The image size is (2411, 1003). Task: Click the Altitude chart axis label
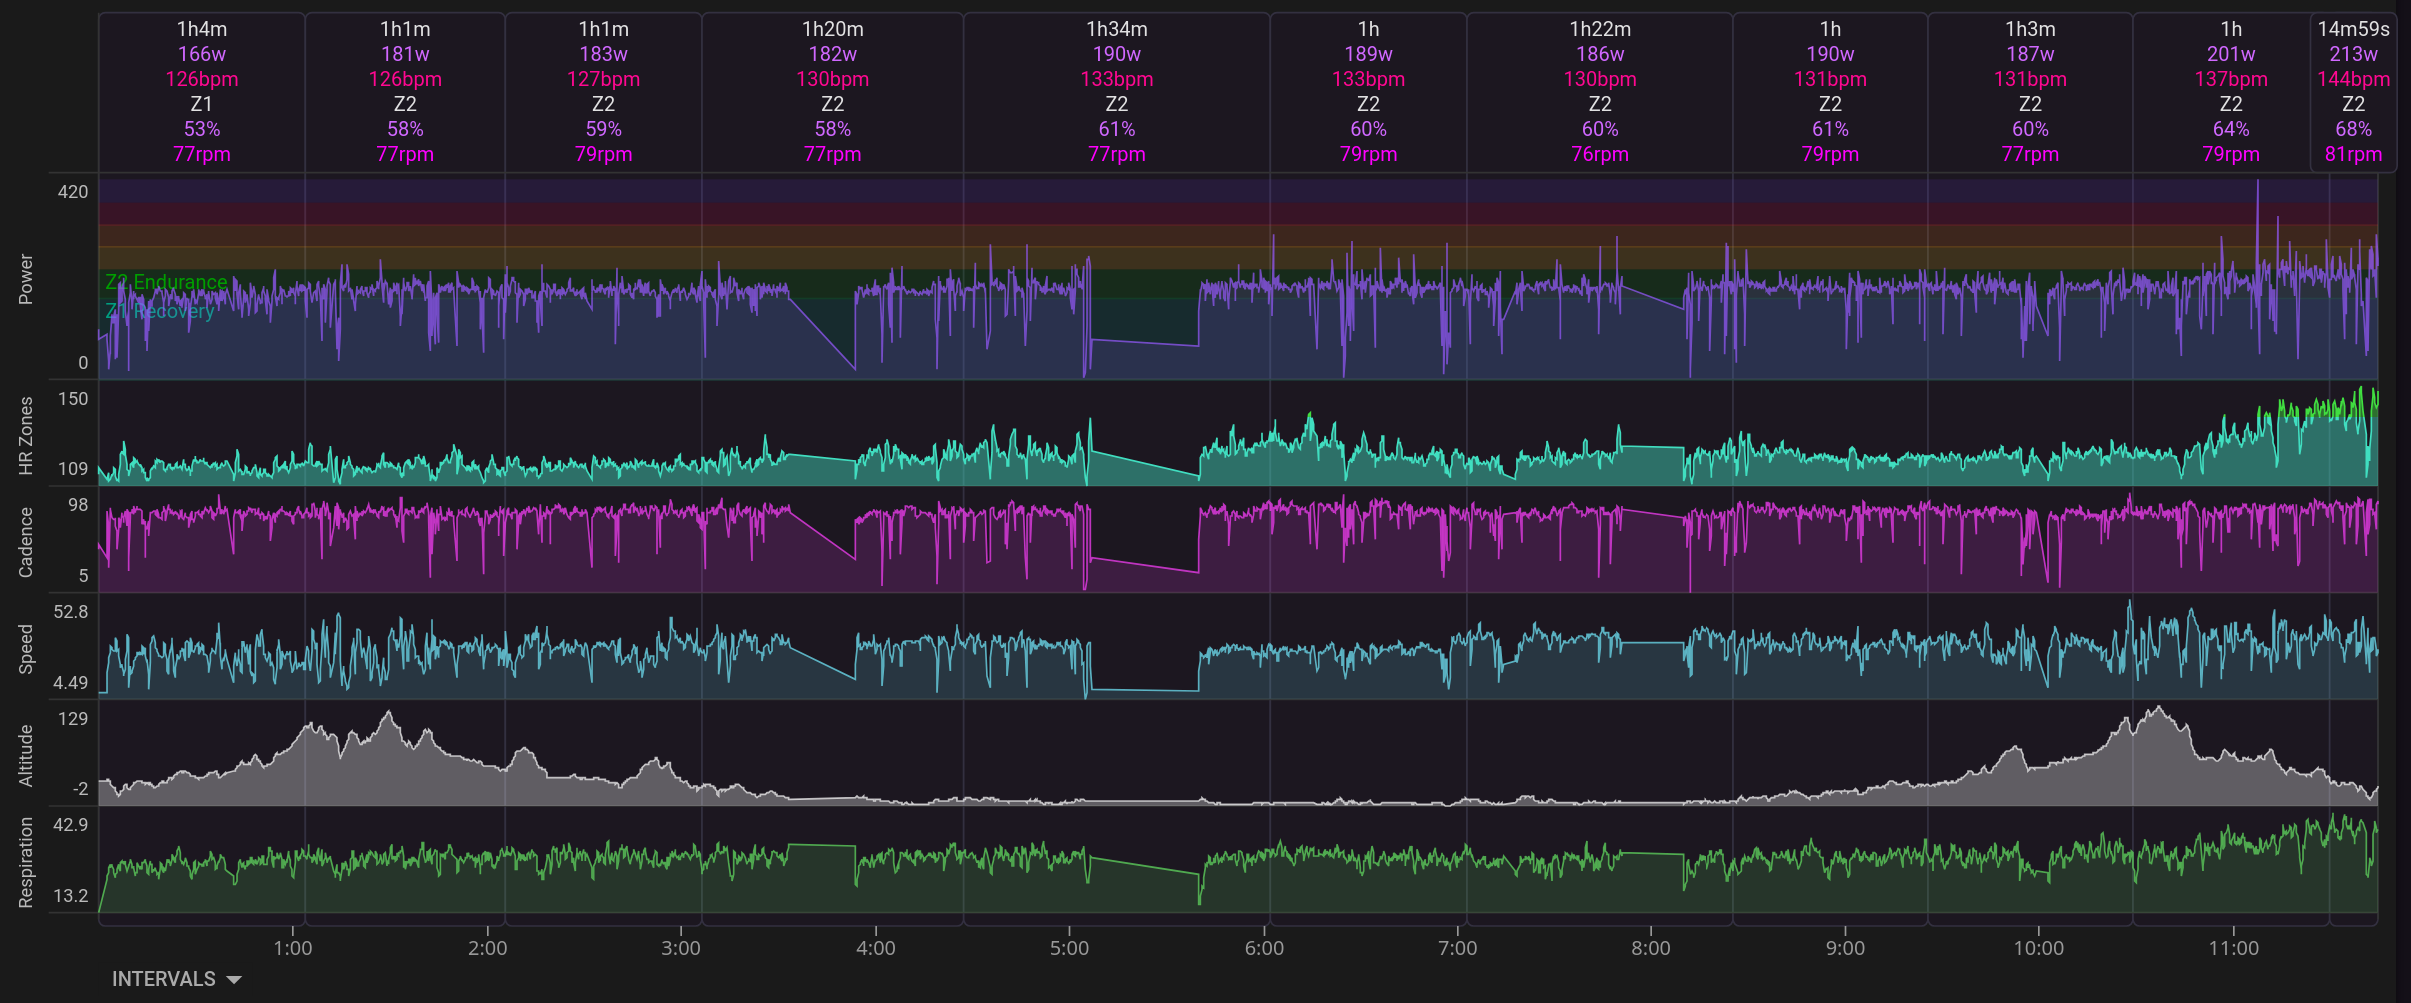[x=26, y=755]
